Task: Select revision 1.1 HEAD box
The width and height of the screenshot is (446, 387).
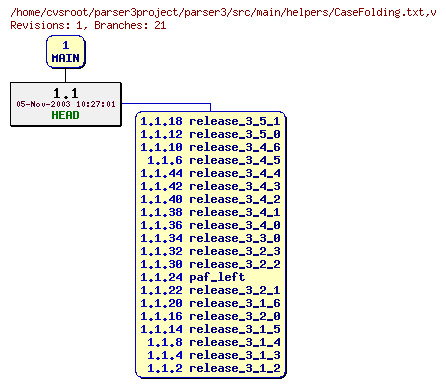Action: click(x=66, y=104)
